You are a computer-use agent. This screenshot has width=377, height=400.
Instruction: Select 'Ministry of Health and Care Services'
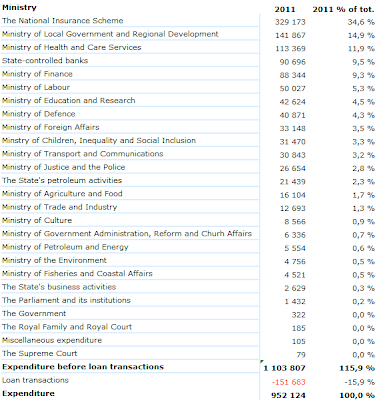point(72,47)
